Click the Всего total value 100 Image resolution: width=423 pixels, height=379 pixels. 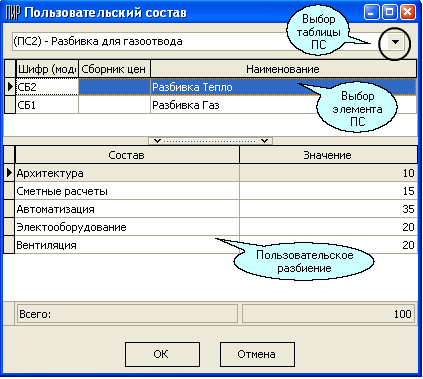pyautogui.click(x=328, y=314)
